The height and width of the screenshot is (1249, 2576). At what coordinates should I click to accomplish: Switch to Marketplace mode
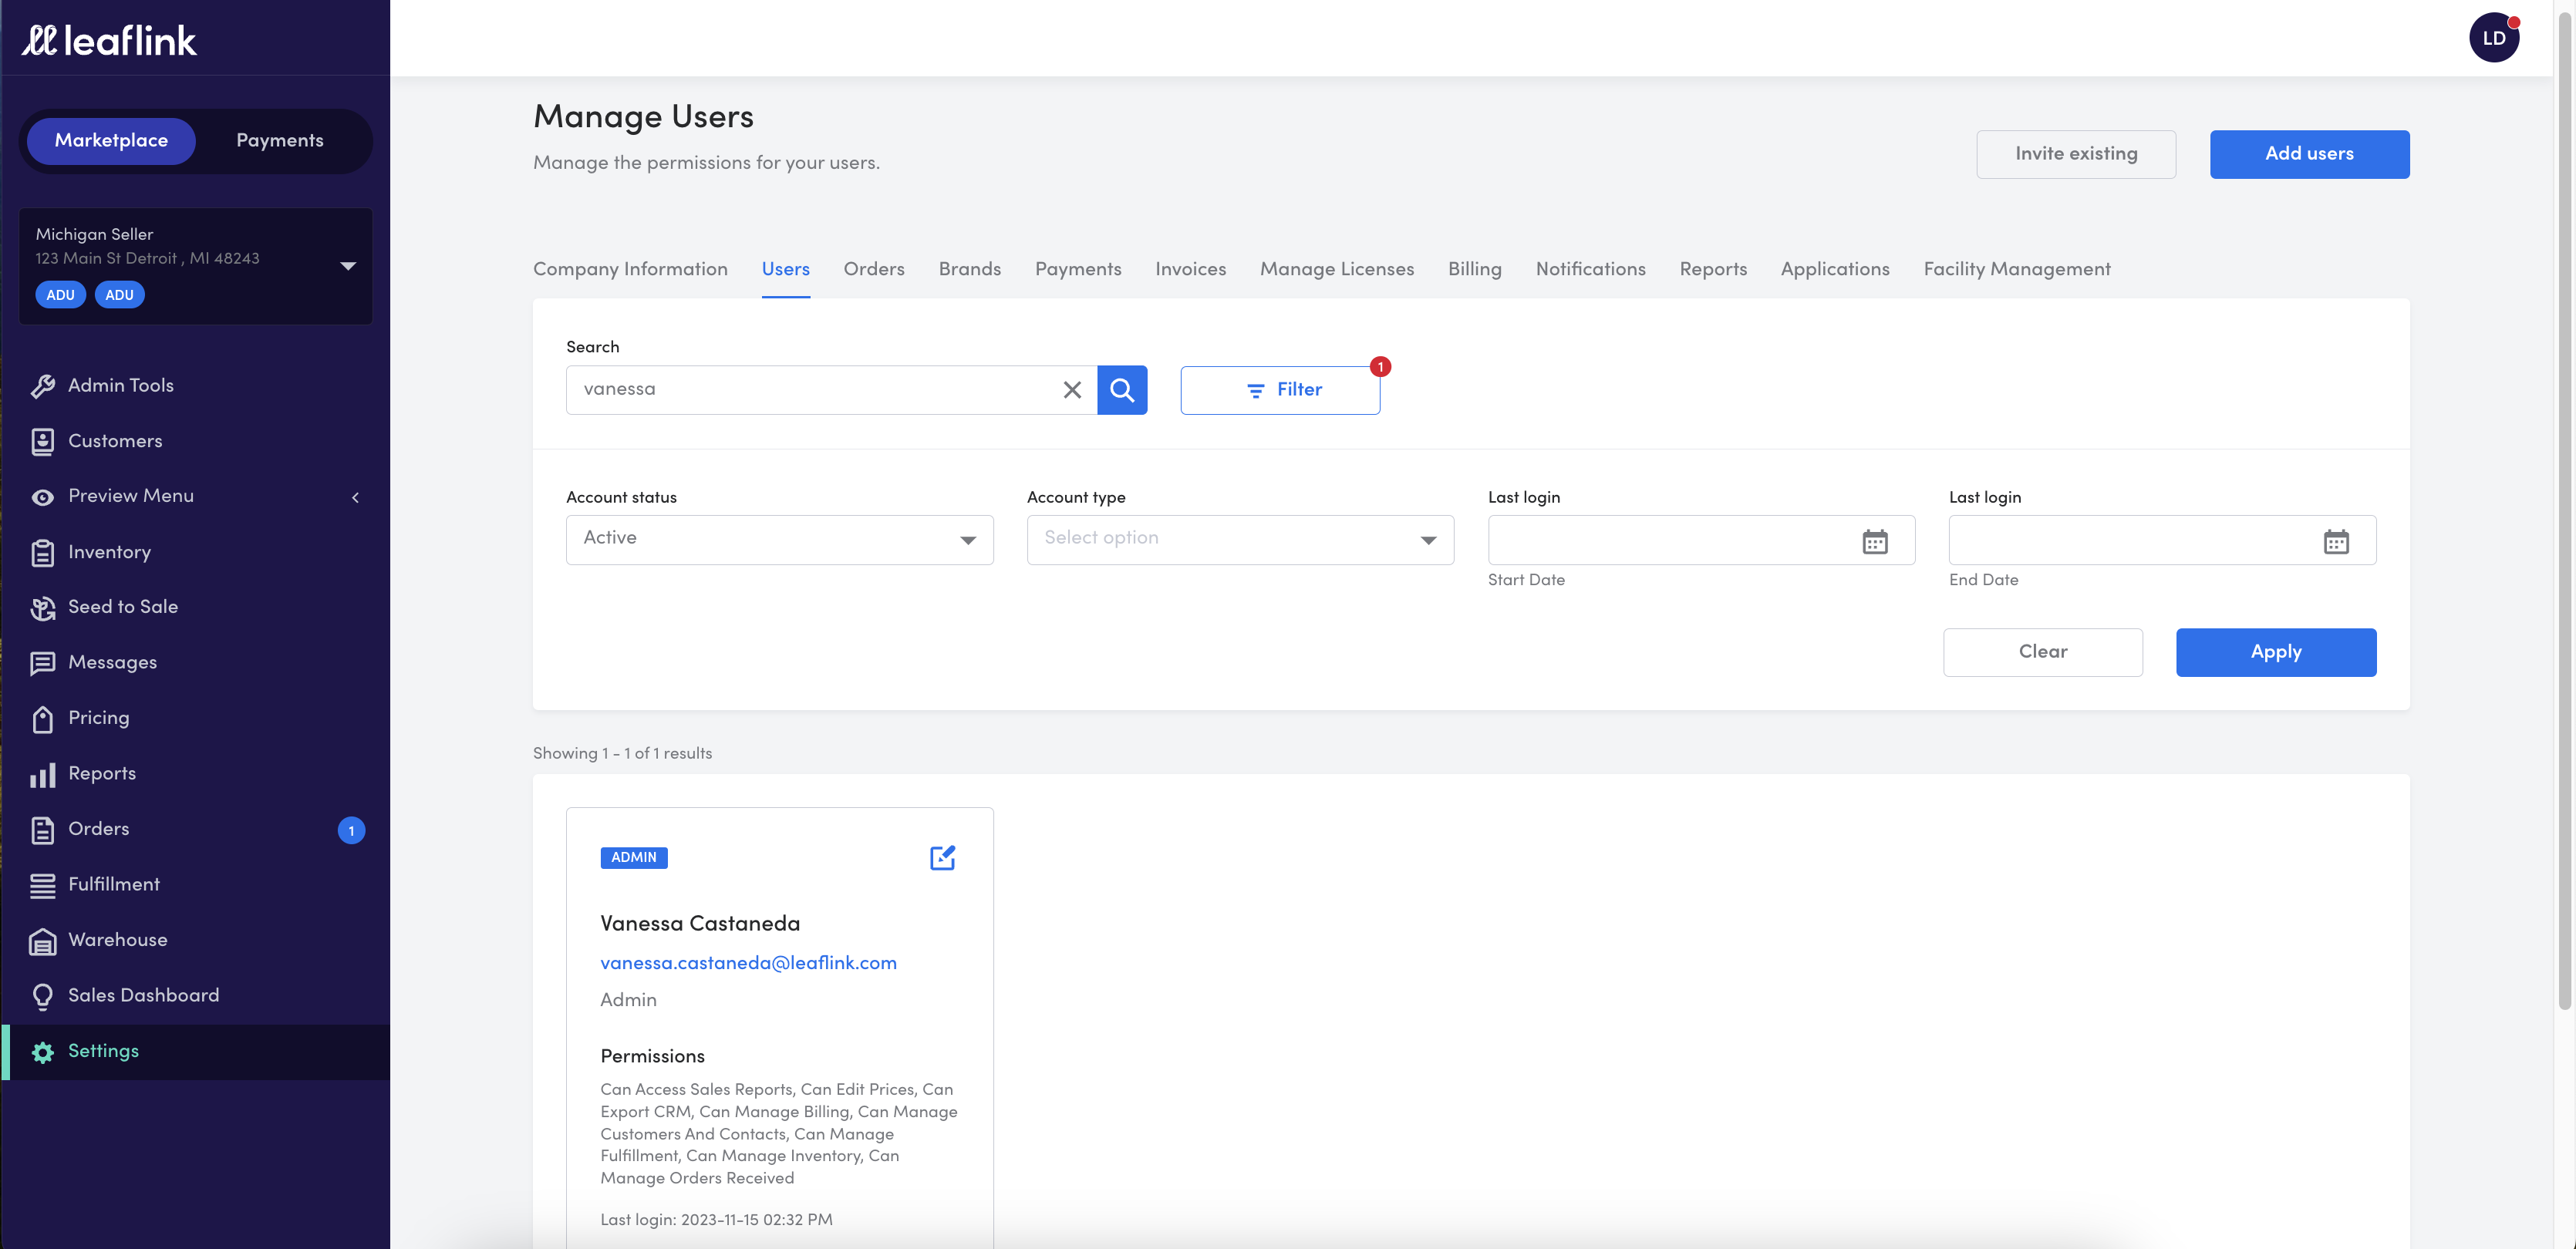[111, 140]
